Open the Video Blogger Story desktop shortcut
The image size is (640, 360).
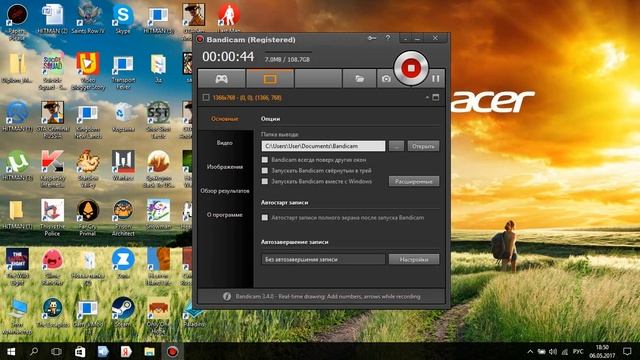pos(87,71)
